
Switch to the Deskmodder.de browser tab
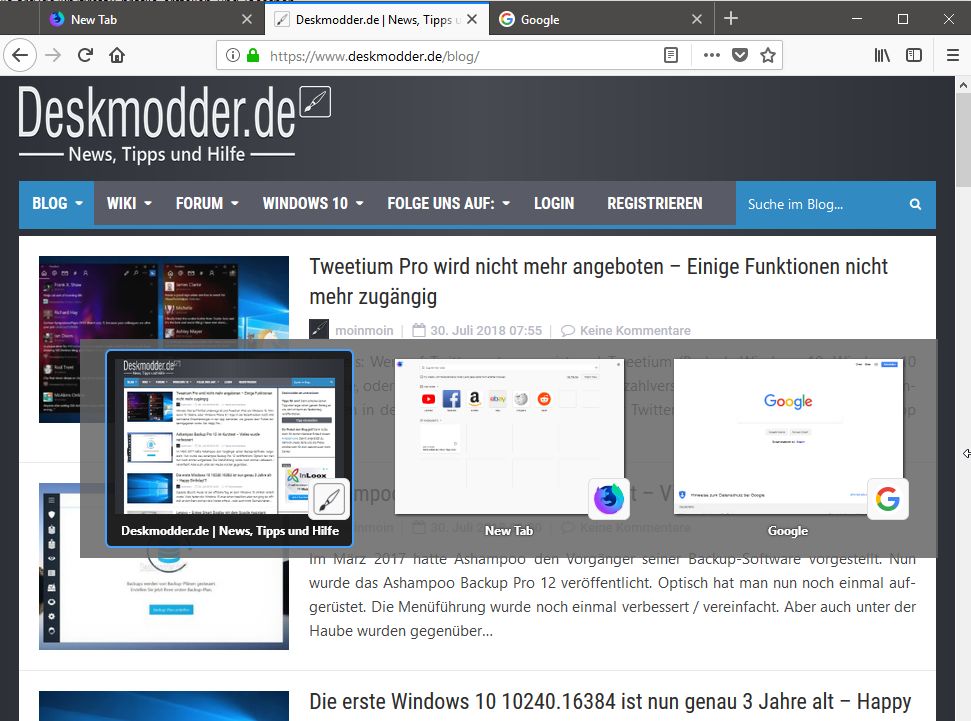[378, 19]
